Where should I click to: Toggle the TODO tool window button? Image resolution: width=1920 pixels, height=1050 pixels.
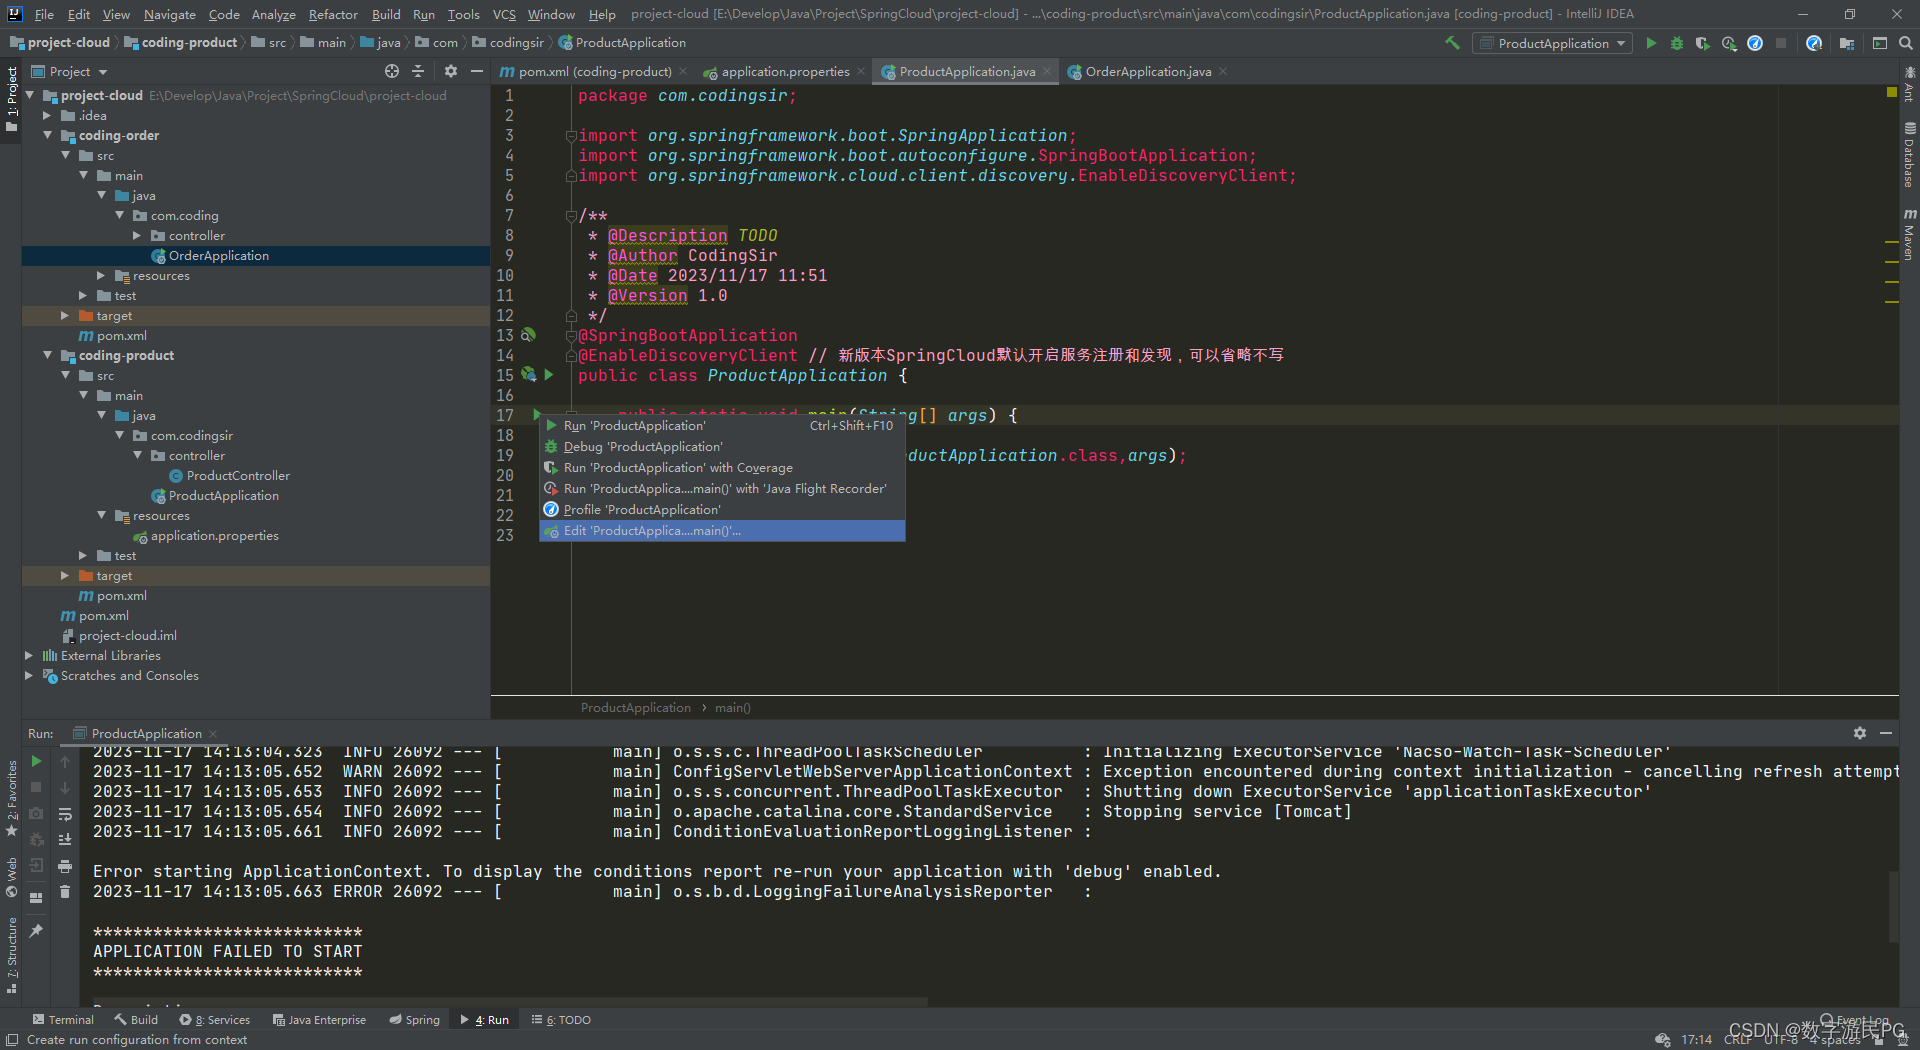561,1020
